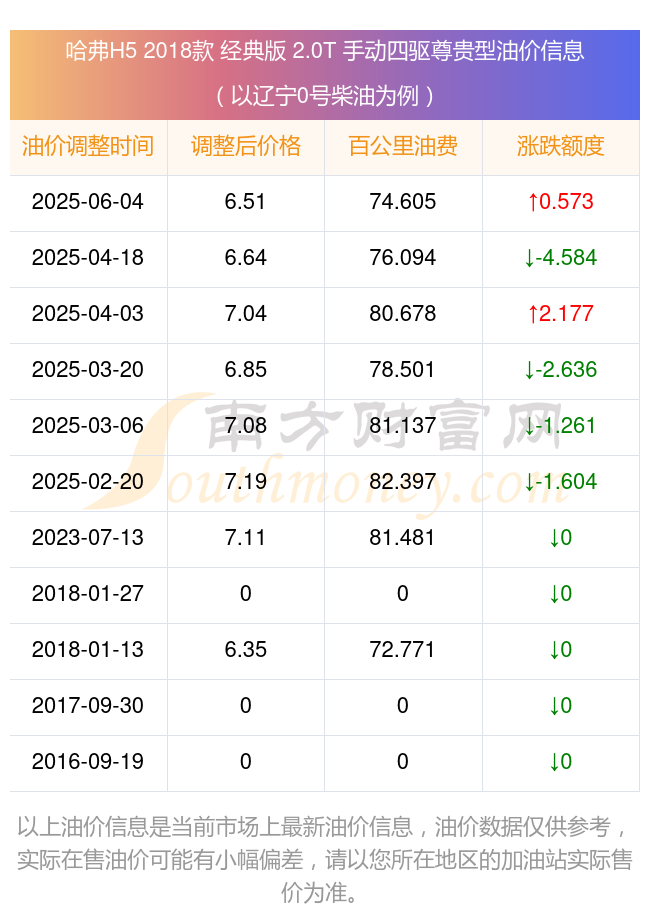Image resolution: width=650 pixels, height=921 pixels.
Task: Select the date 2025-04-18
Action: click(x=87, y=258)
